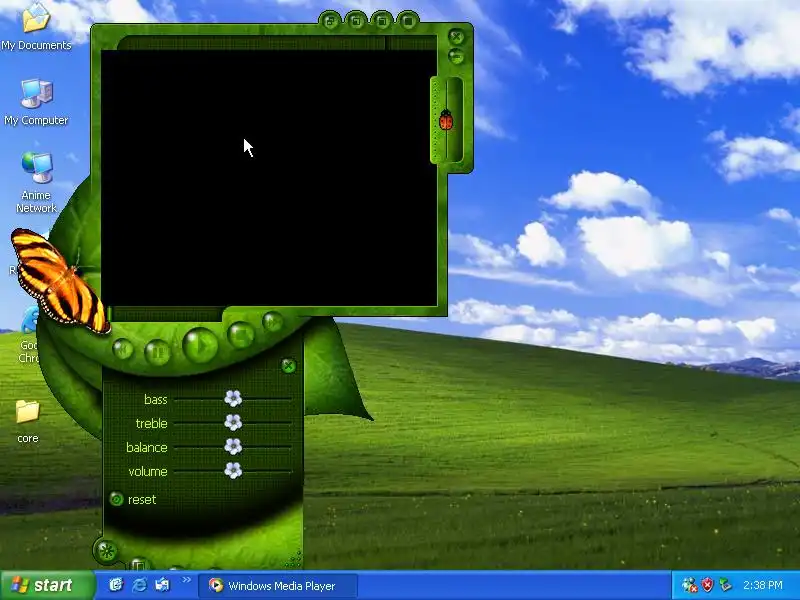Activate the Windows Media Player taskbar button
This screenshot has height=600, width=800.
[x=278, y=586]
